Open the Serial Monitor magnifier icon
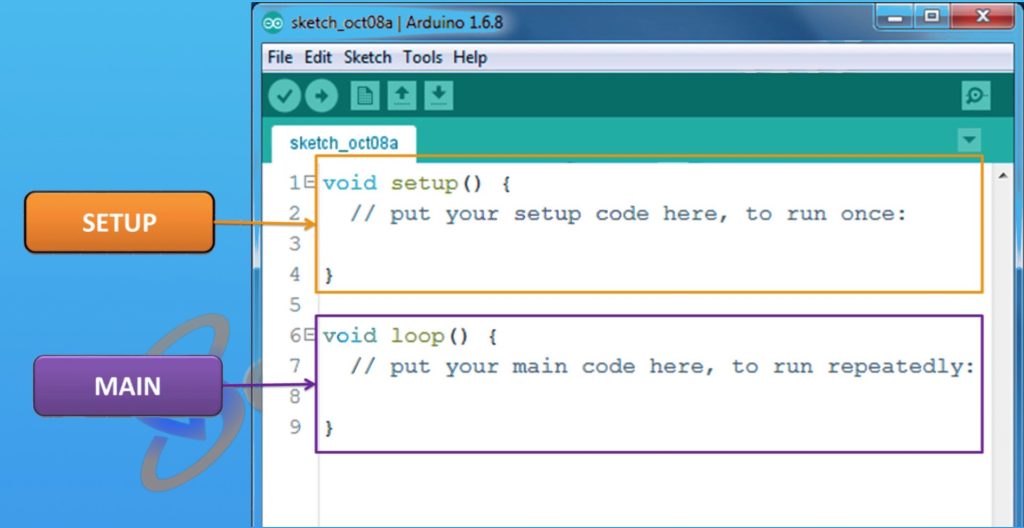Screen dimensions: 1024x528 [x=976, y=96]
